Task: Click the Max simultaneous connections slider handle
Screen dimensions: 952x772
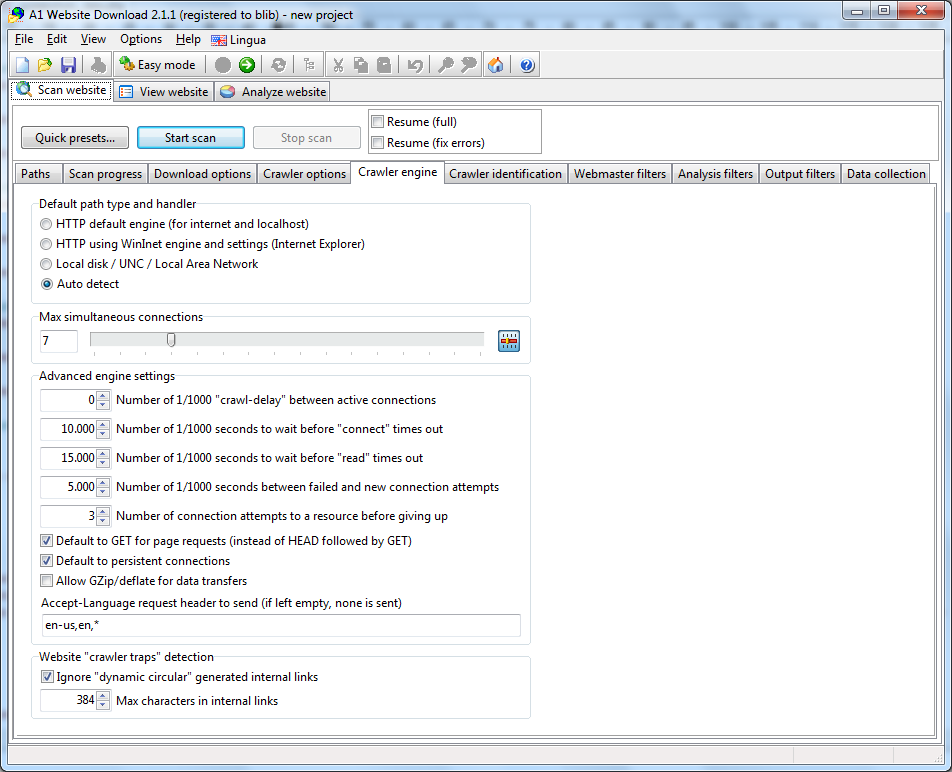Action: pyautogui.click(x=171, y=340)
